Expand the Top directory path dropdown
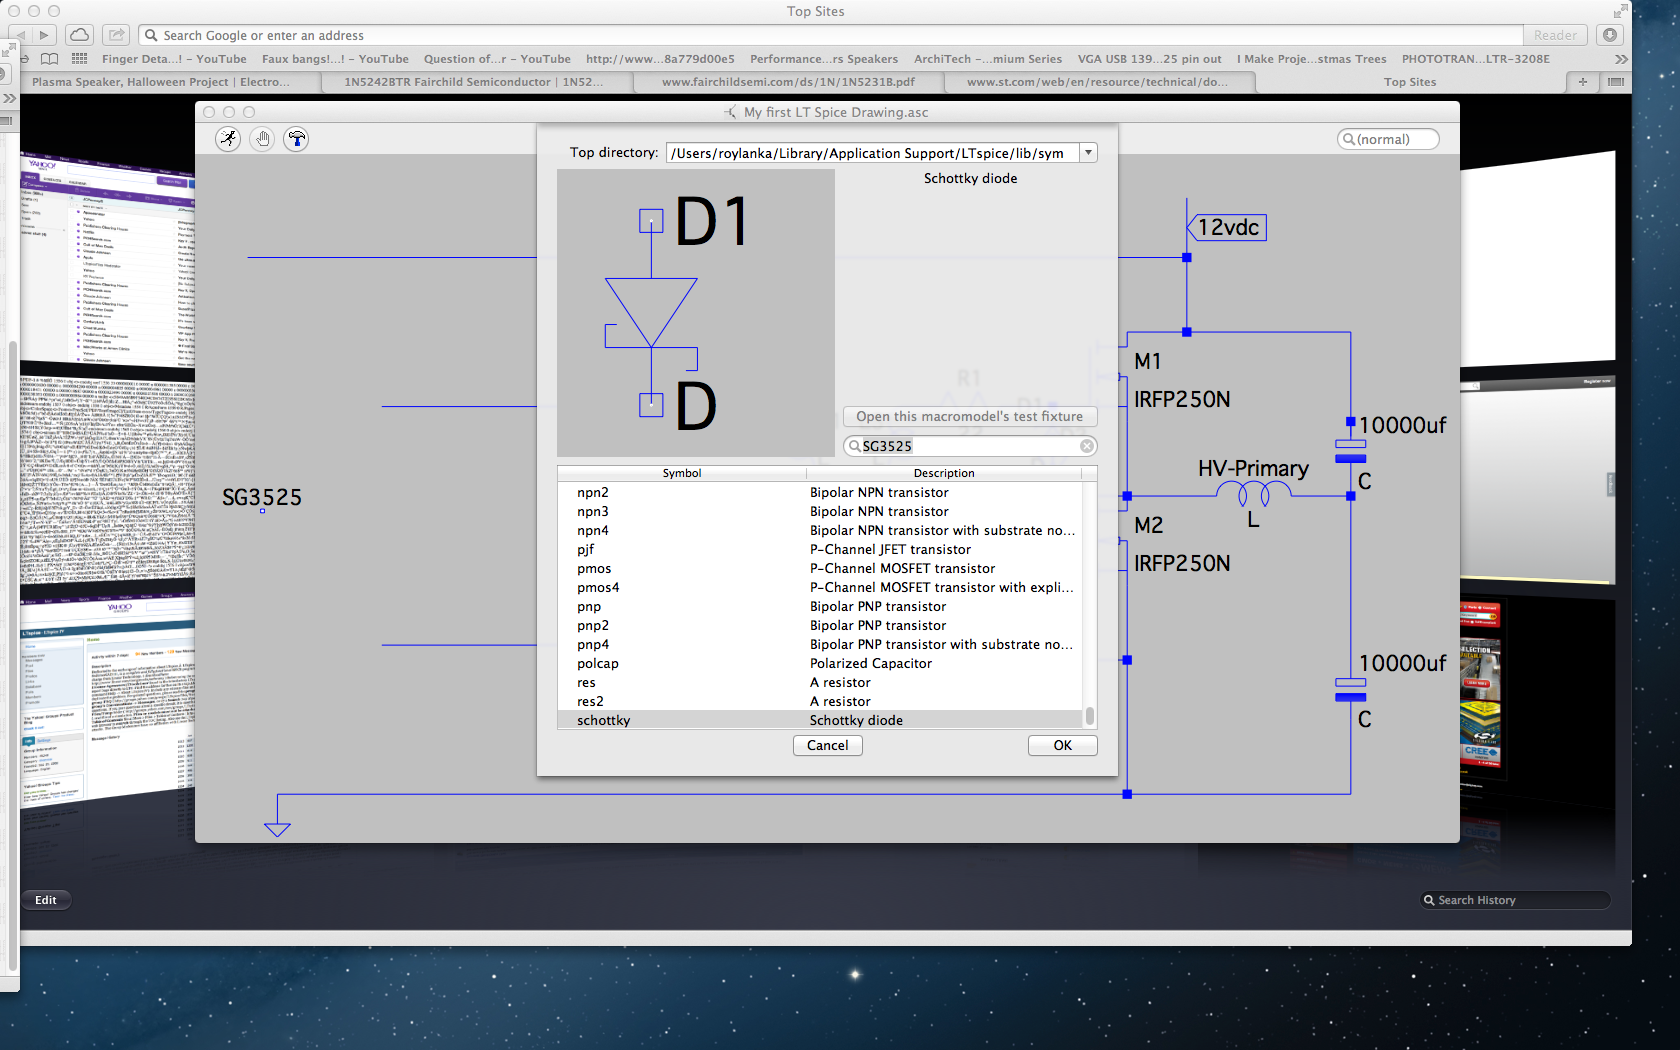The image size is (1680, 1050). (x=1089, y=152)
